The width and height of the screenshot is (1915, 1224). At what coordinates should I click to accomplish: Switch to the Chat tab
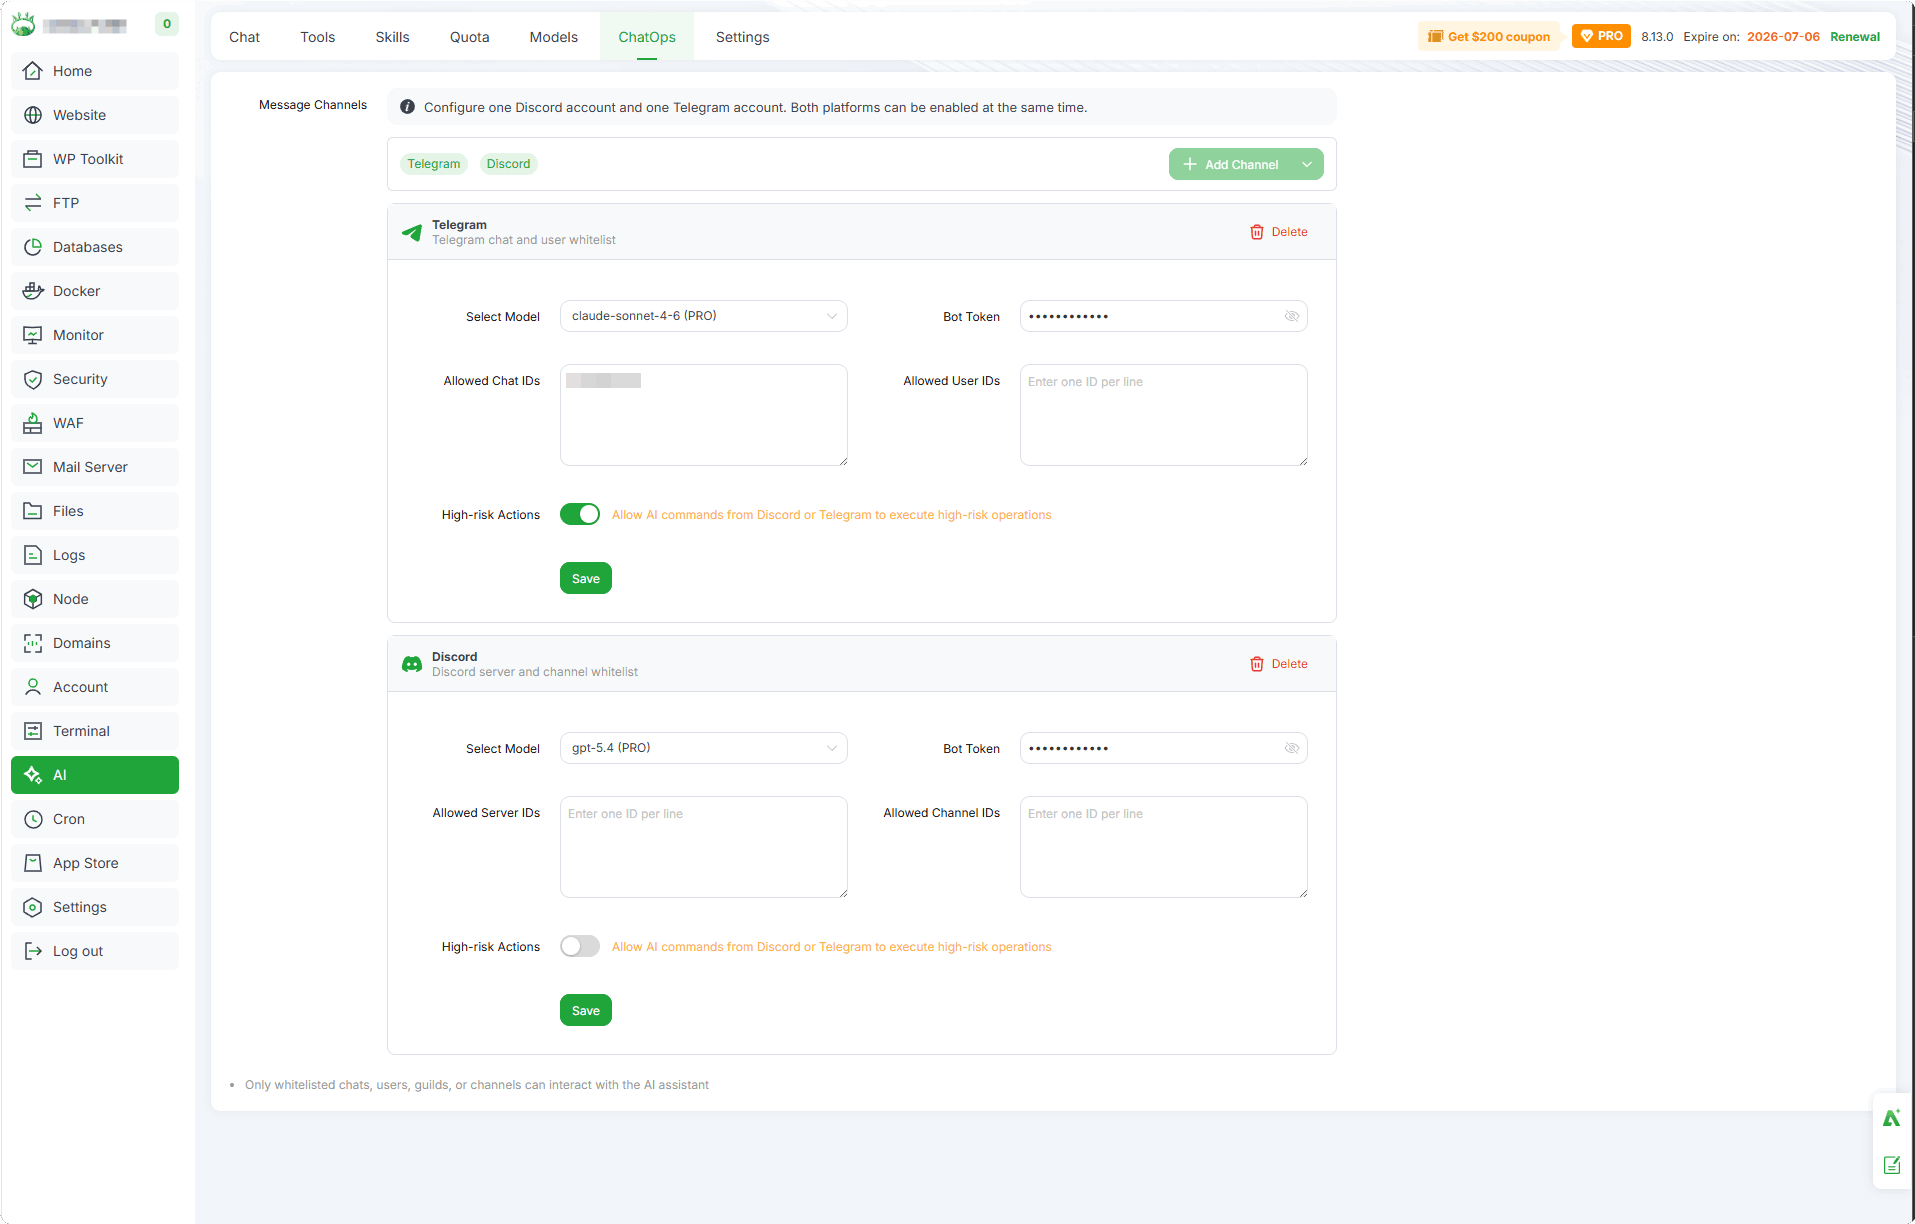(x=244, y=37)
